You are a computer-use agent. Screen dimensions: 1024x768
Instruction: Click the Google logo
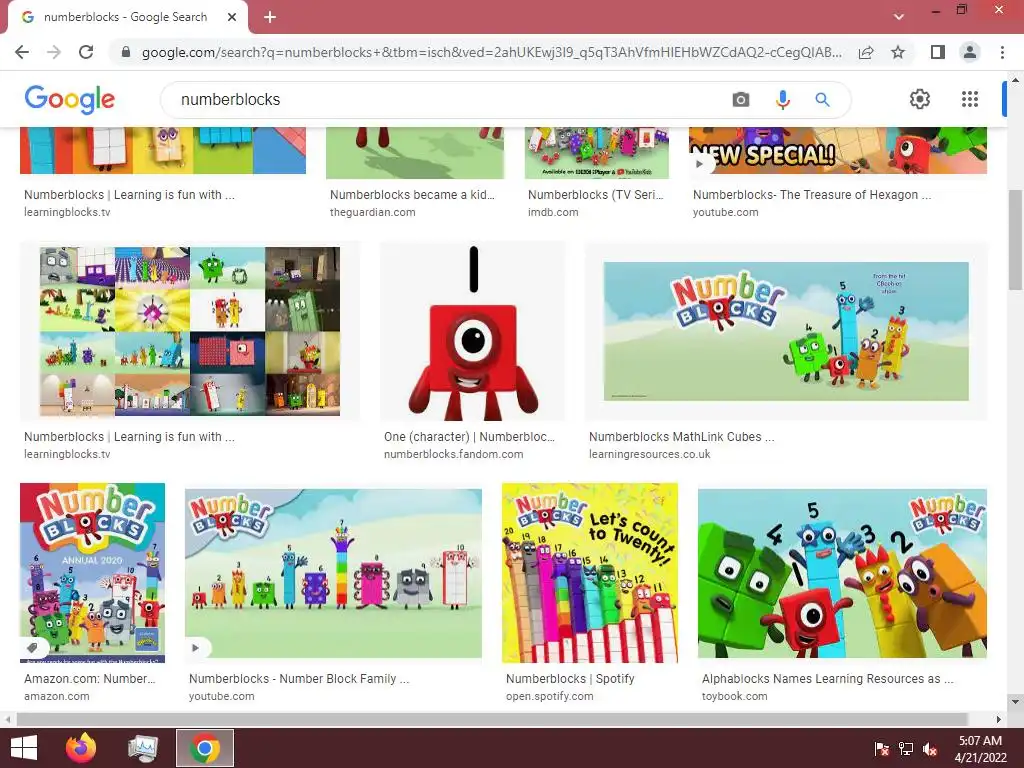(x=70, y=100)
